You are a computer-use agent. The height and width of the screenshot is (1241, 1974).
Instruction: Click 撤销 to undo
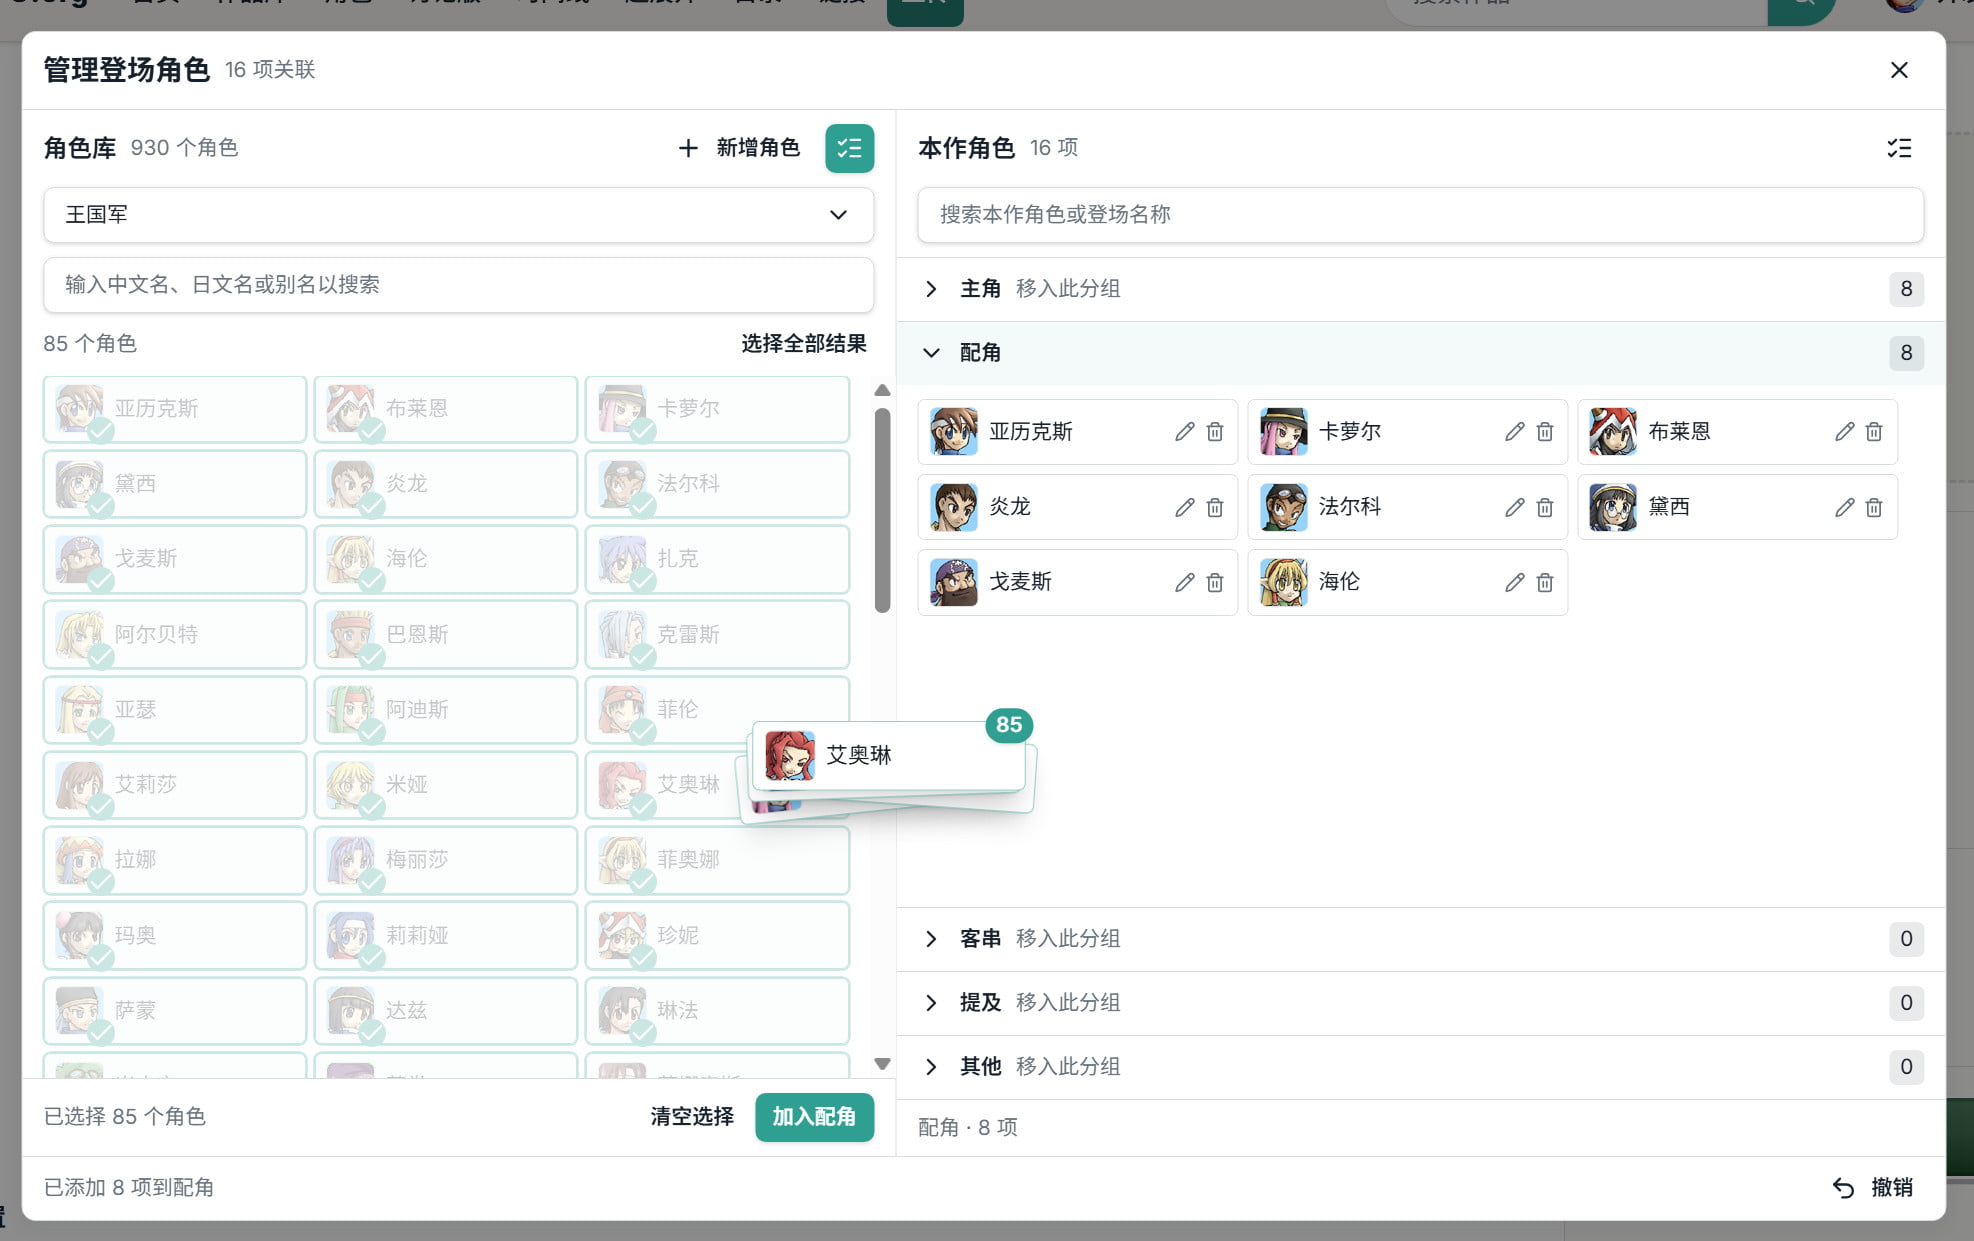pos(1873,1188)
